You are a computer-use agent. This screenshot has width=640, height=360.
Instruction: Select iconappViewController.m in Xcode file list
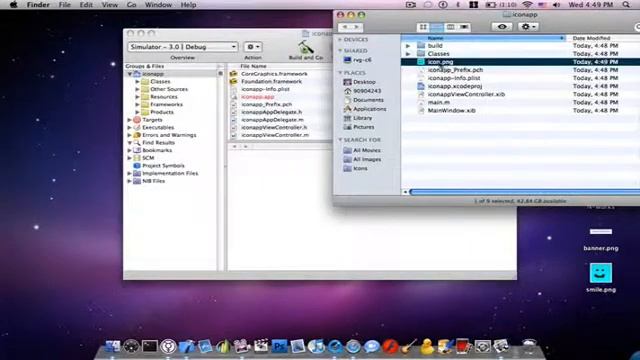click(x=275, y=135)
